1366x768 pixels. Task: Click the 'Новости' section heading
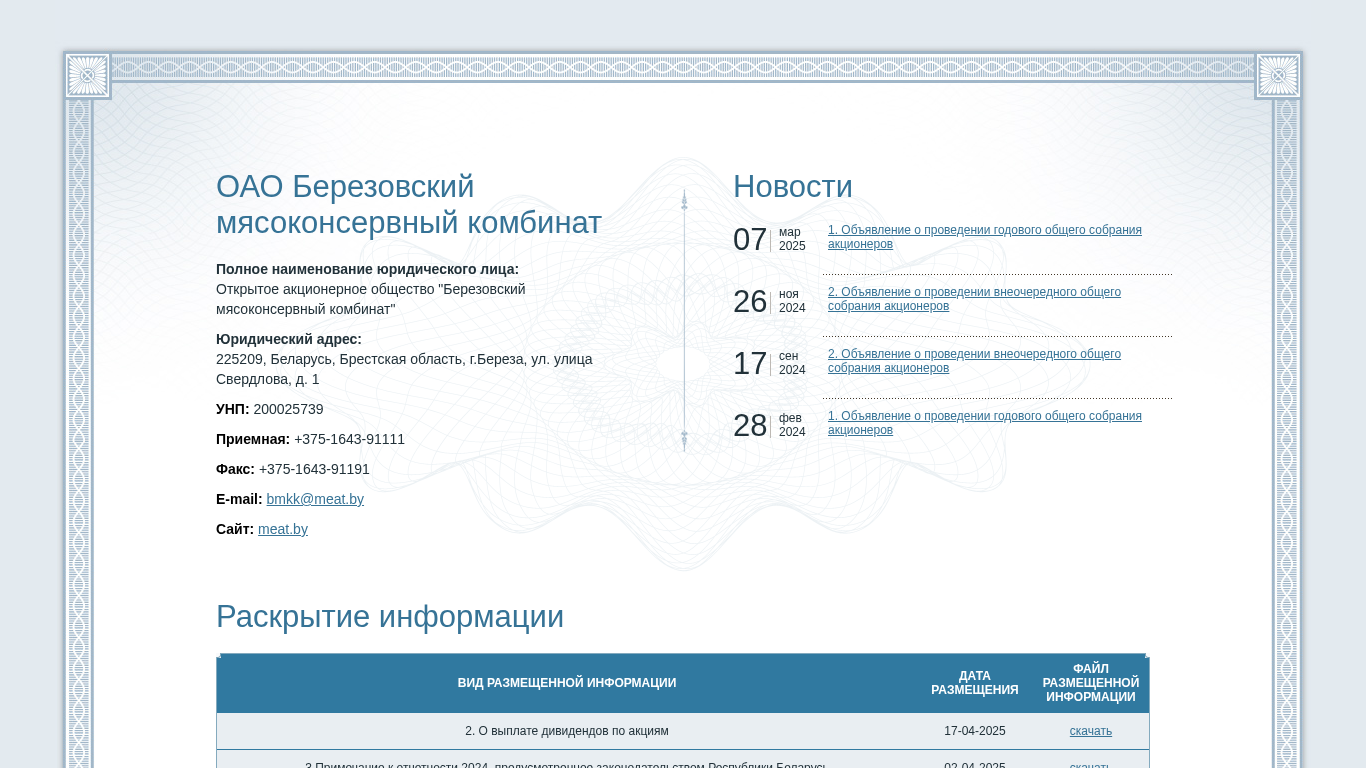pyautogui.click(x=792, y=187)
